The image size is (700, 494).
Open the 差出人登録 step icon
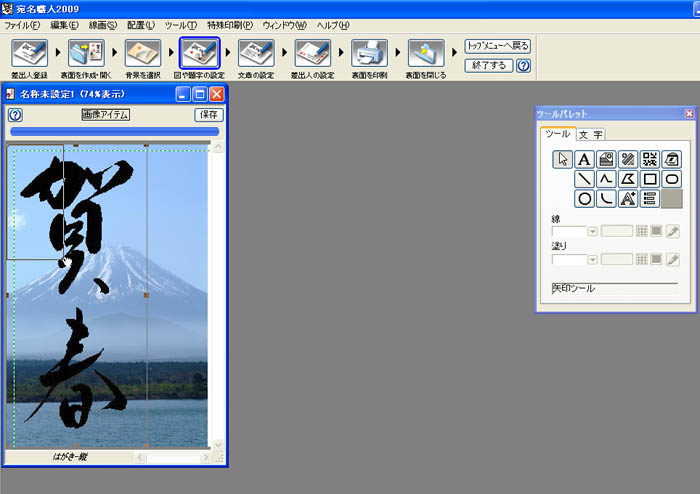point(29,54)
